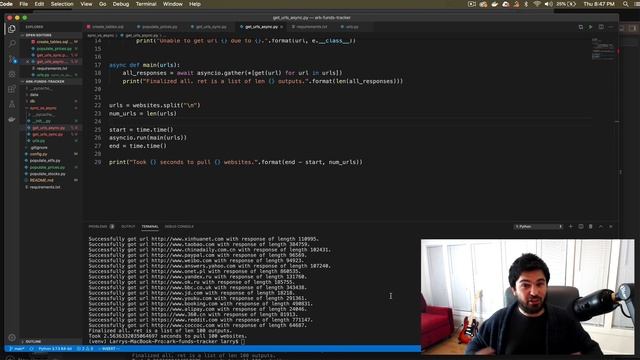Open the Manage gear at the activity bar bottom
Image resolution: width=640 pixels, height=360 pixels.
coord(12,338)
